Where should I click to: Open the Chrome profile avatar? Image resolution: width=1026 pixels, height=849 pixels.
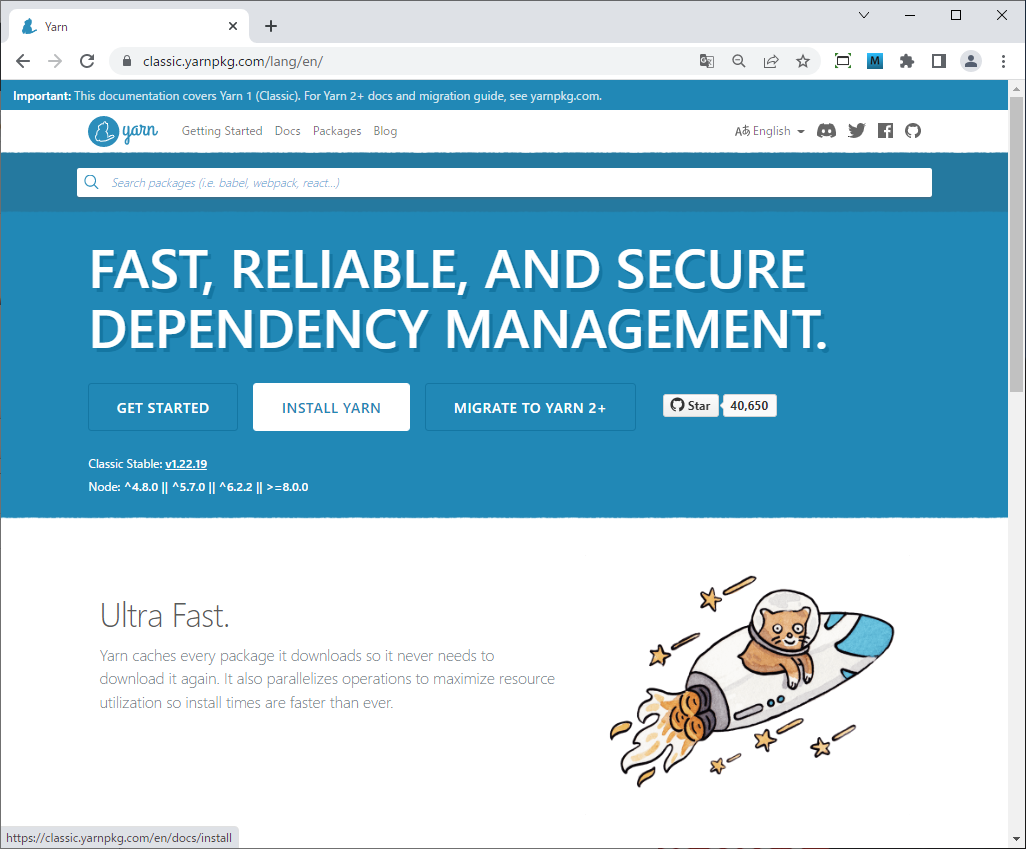[x=971, y=62]
